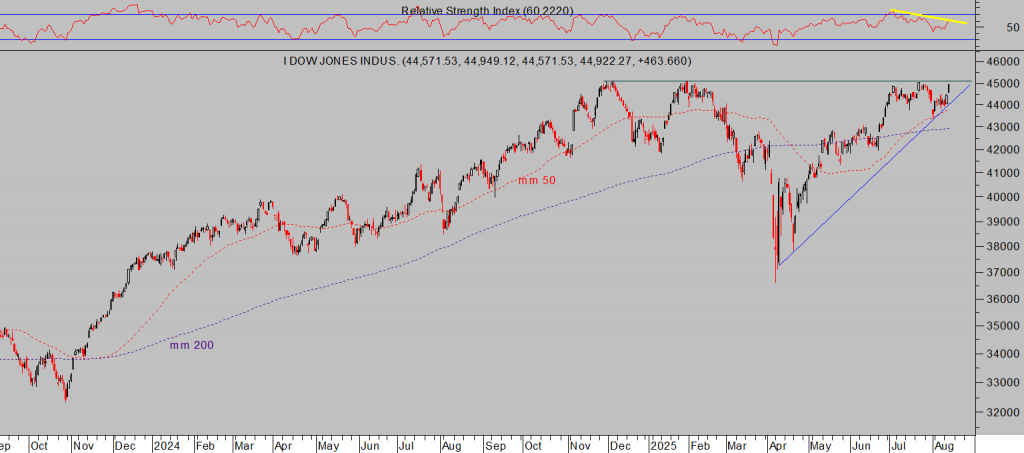Click the 37000 price axis label
This screenshot has width=1024, height=453.
pyautogui.click(x=1002, y=272)
